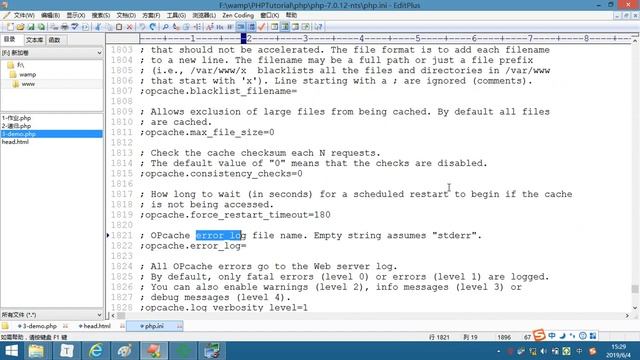Show hidden system tray icons arrow
This screenshot has width=640, height=360.
click(x=498, y=351)
